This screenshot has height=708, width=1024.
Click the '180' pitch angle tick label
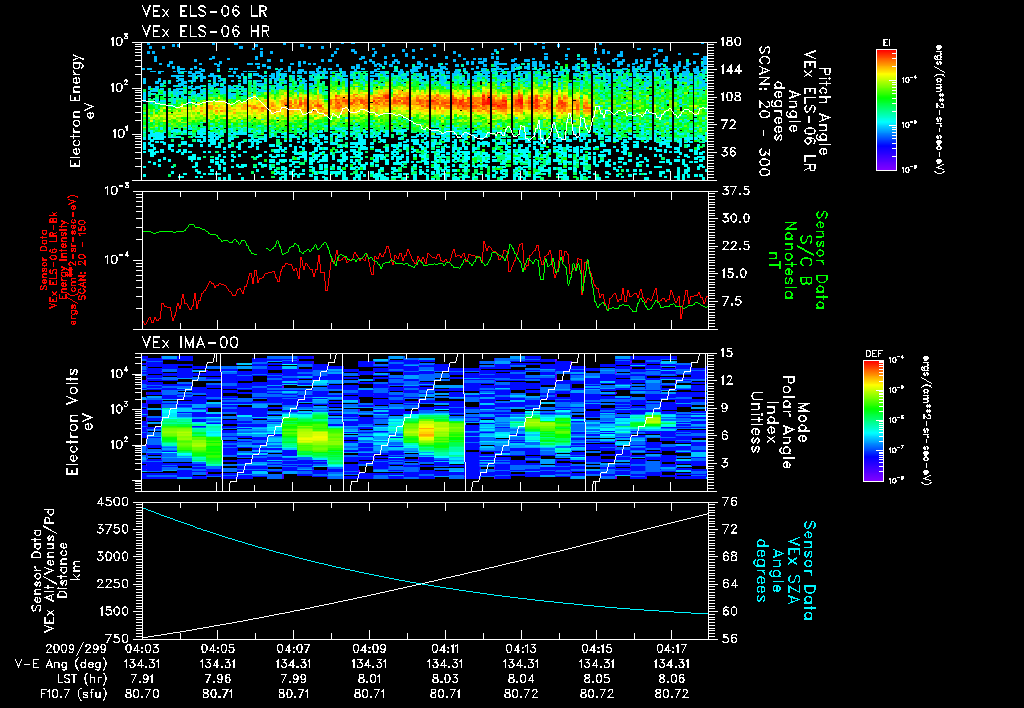(730, 42)
